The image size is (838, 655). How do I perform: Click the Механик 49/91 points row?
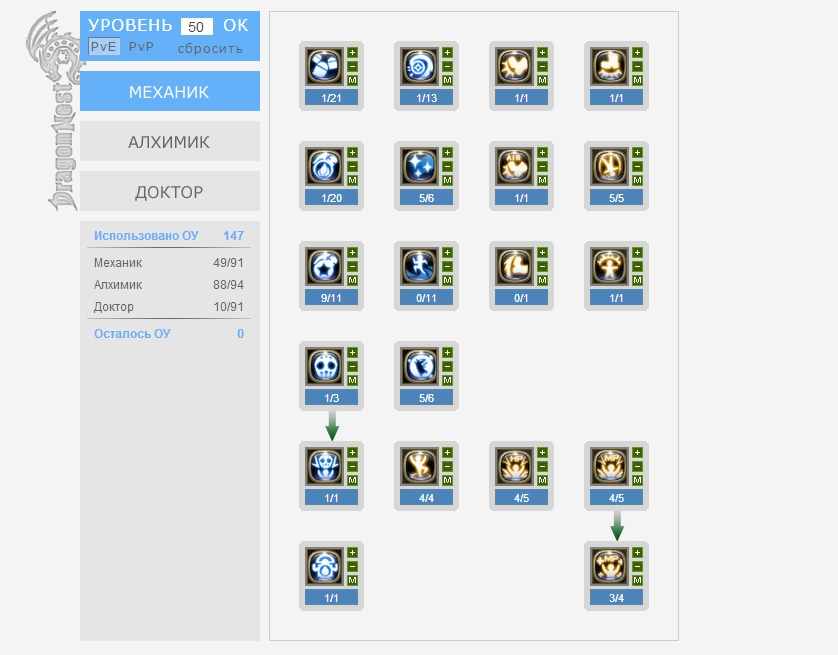tap(169, 263)
